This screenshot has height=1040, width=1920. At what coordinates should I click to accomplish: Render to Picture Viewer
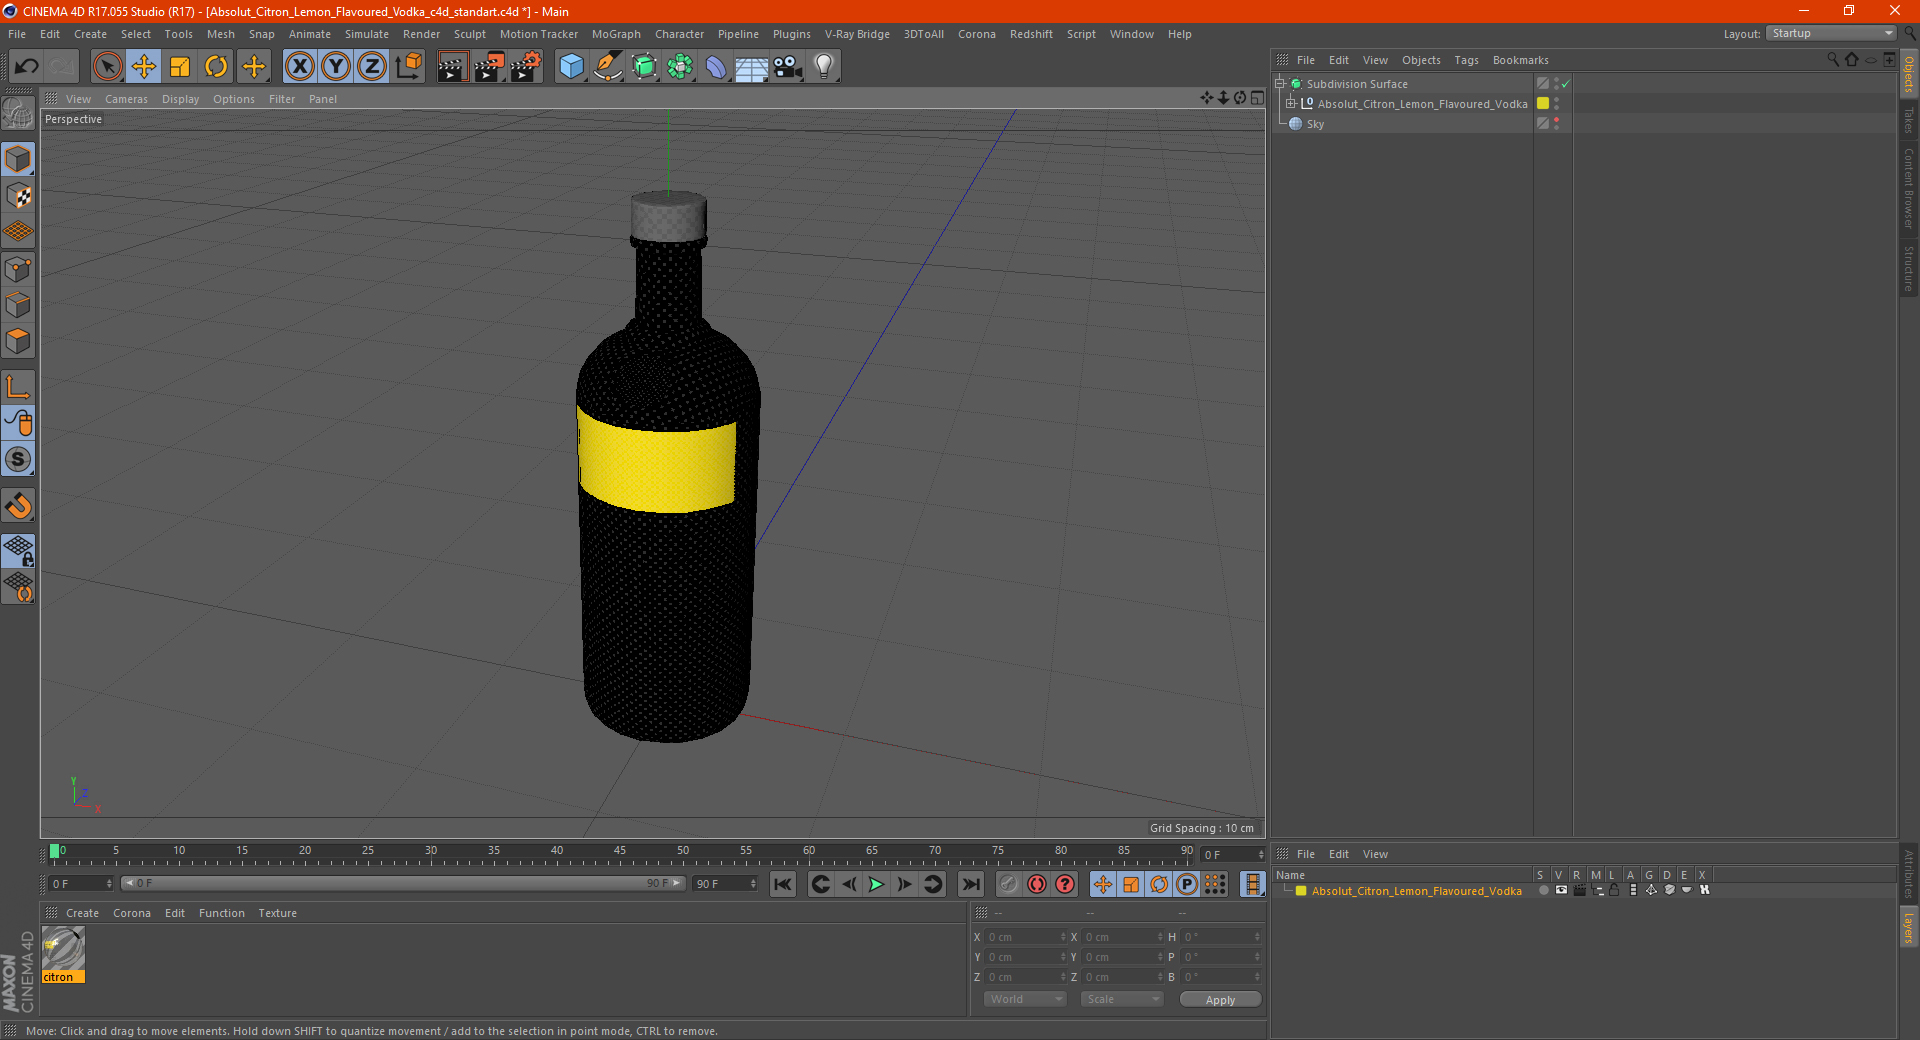[x=489, y=67]
